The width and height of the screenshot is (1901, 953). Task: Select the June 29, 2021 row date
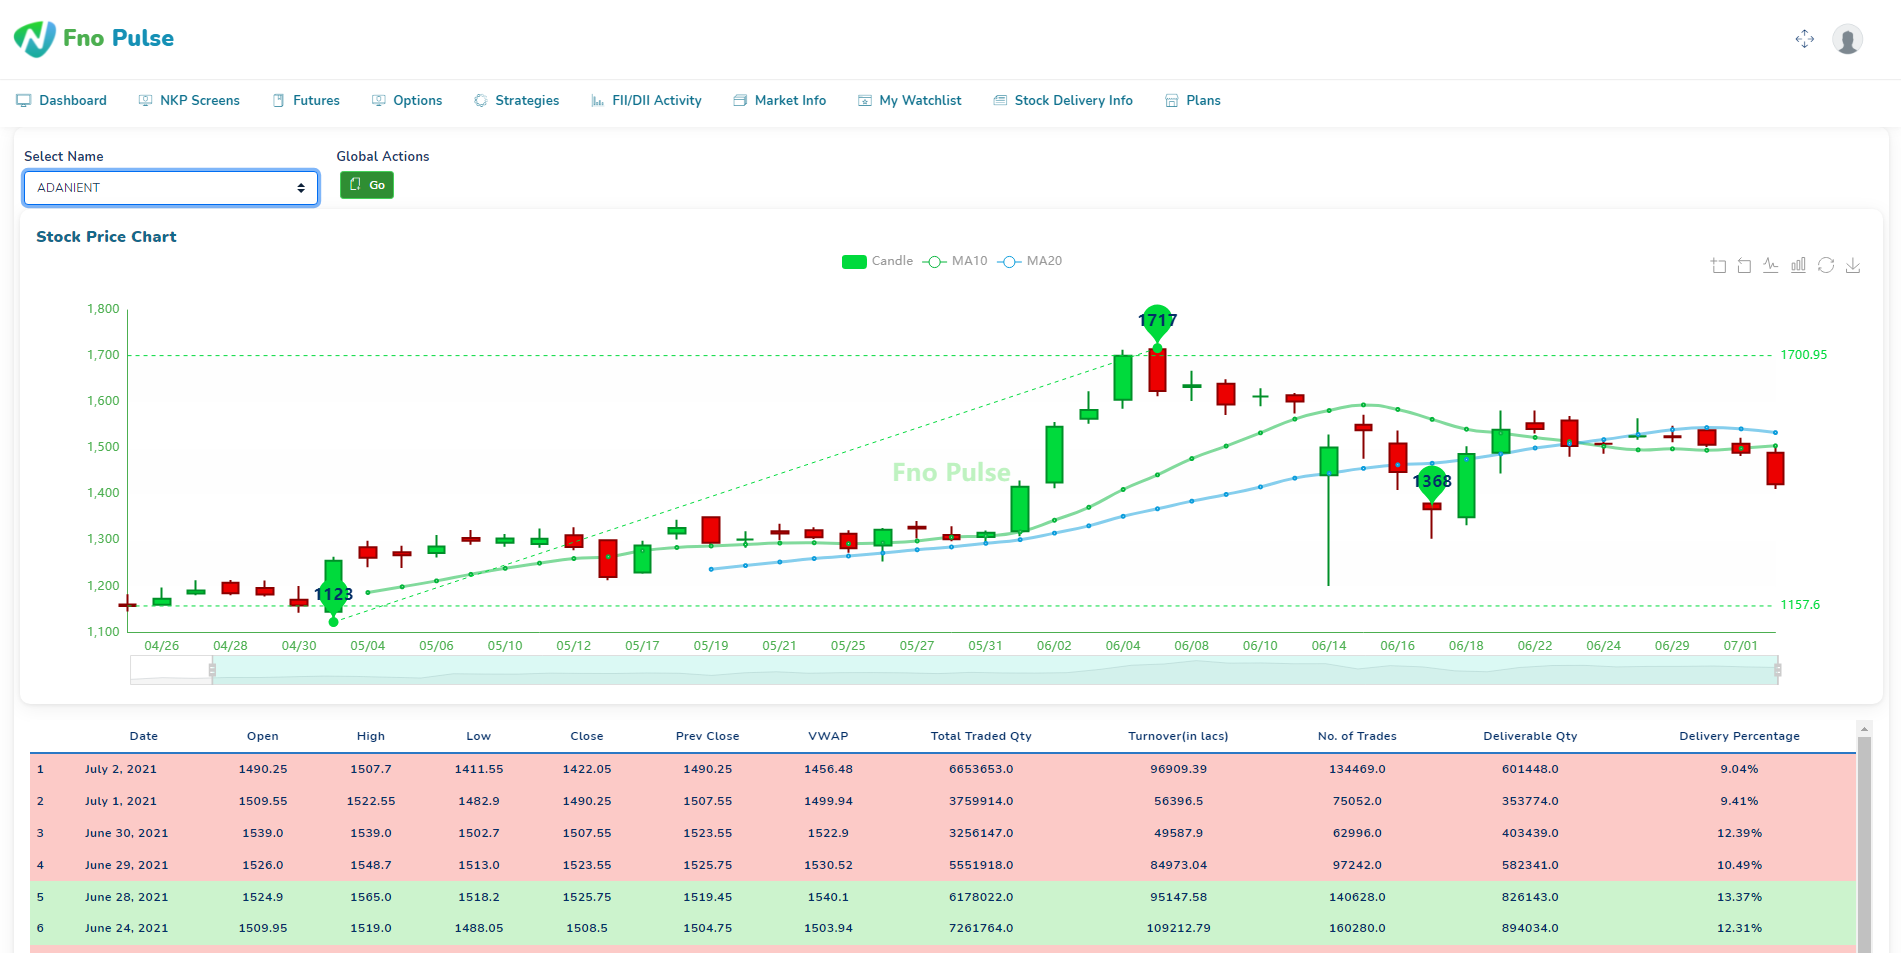click(127, 865)
